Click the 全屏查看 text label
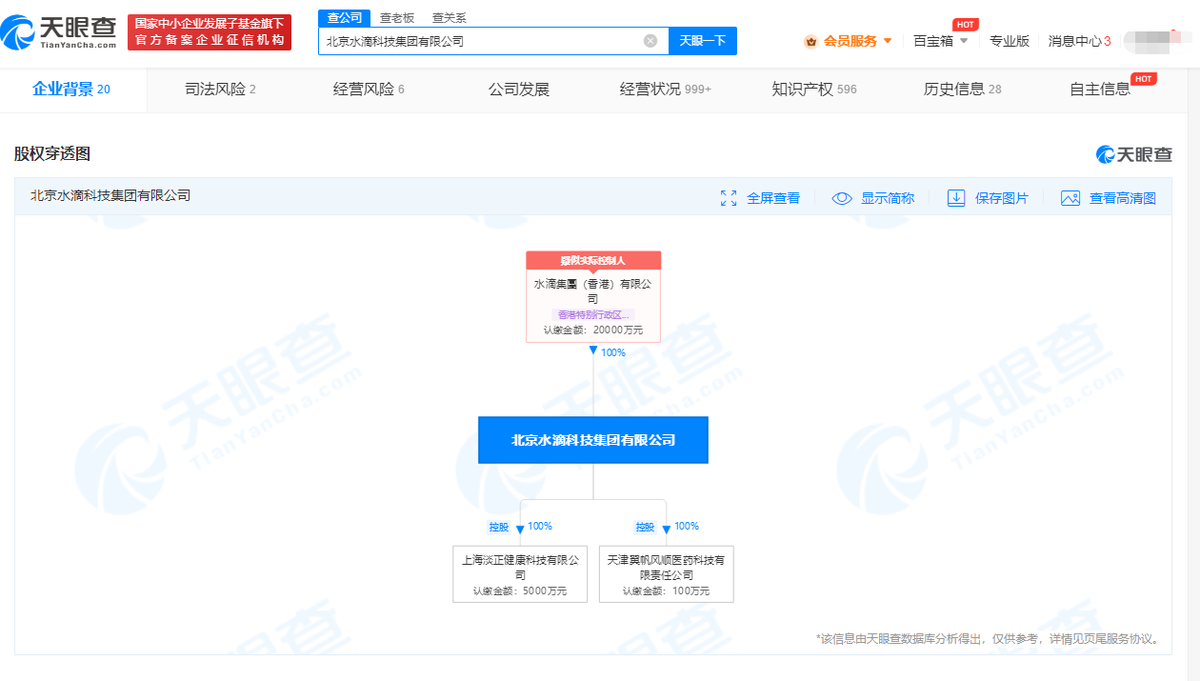 click(x=773, y=198)
